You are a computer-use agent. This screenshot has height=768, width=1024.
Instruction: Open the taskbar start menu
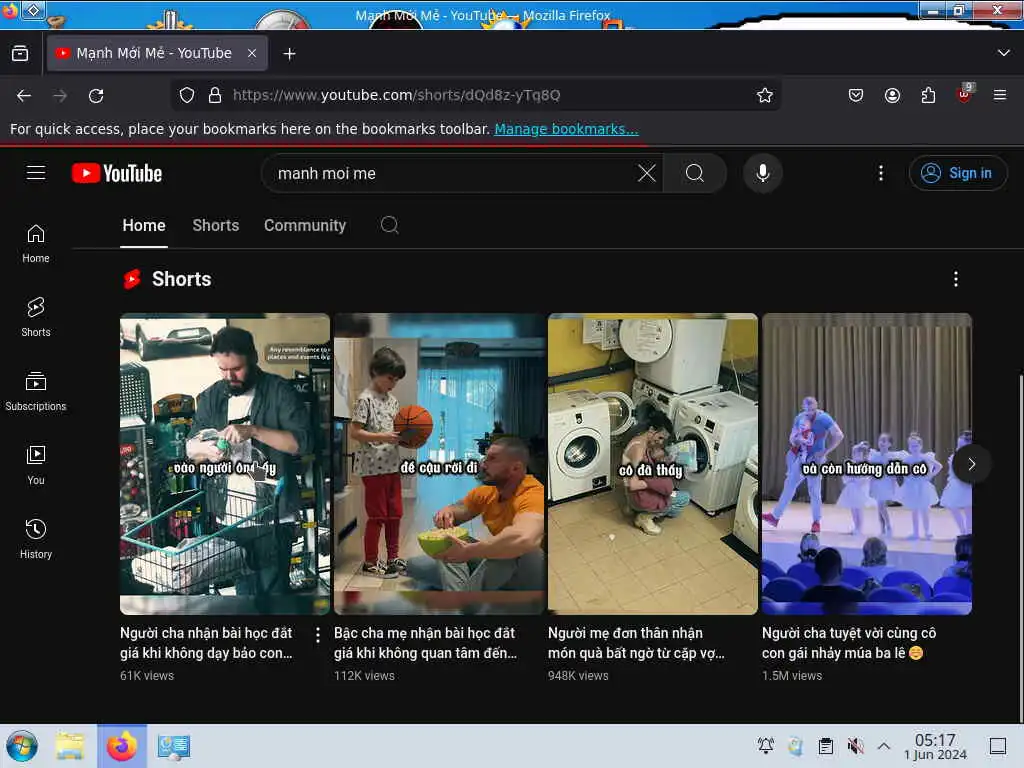point(22,746)
